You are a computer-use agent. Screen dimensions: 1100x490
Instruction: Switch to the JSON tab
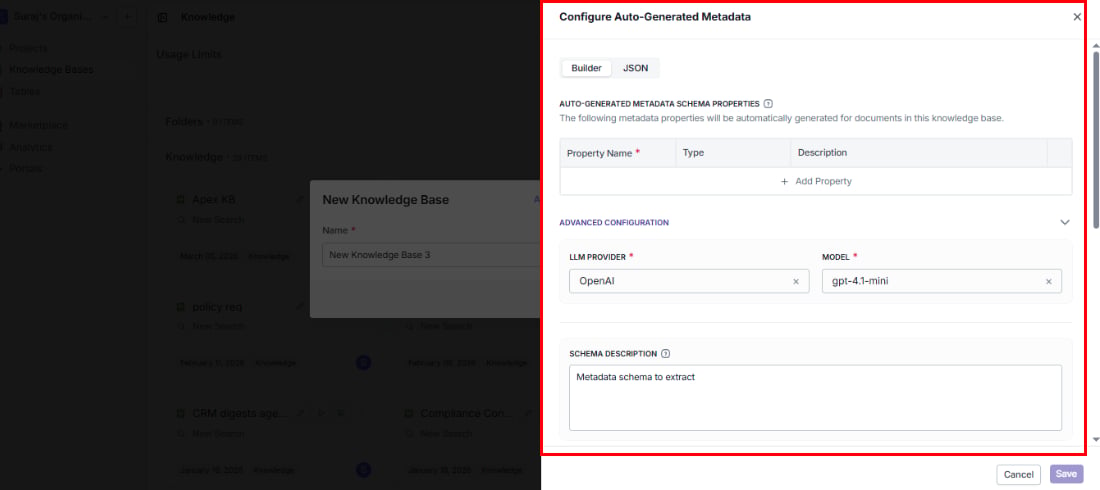point(636,68)
